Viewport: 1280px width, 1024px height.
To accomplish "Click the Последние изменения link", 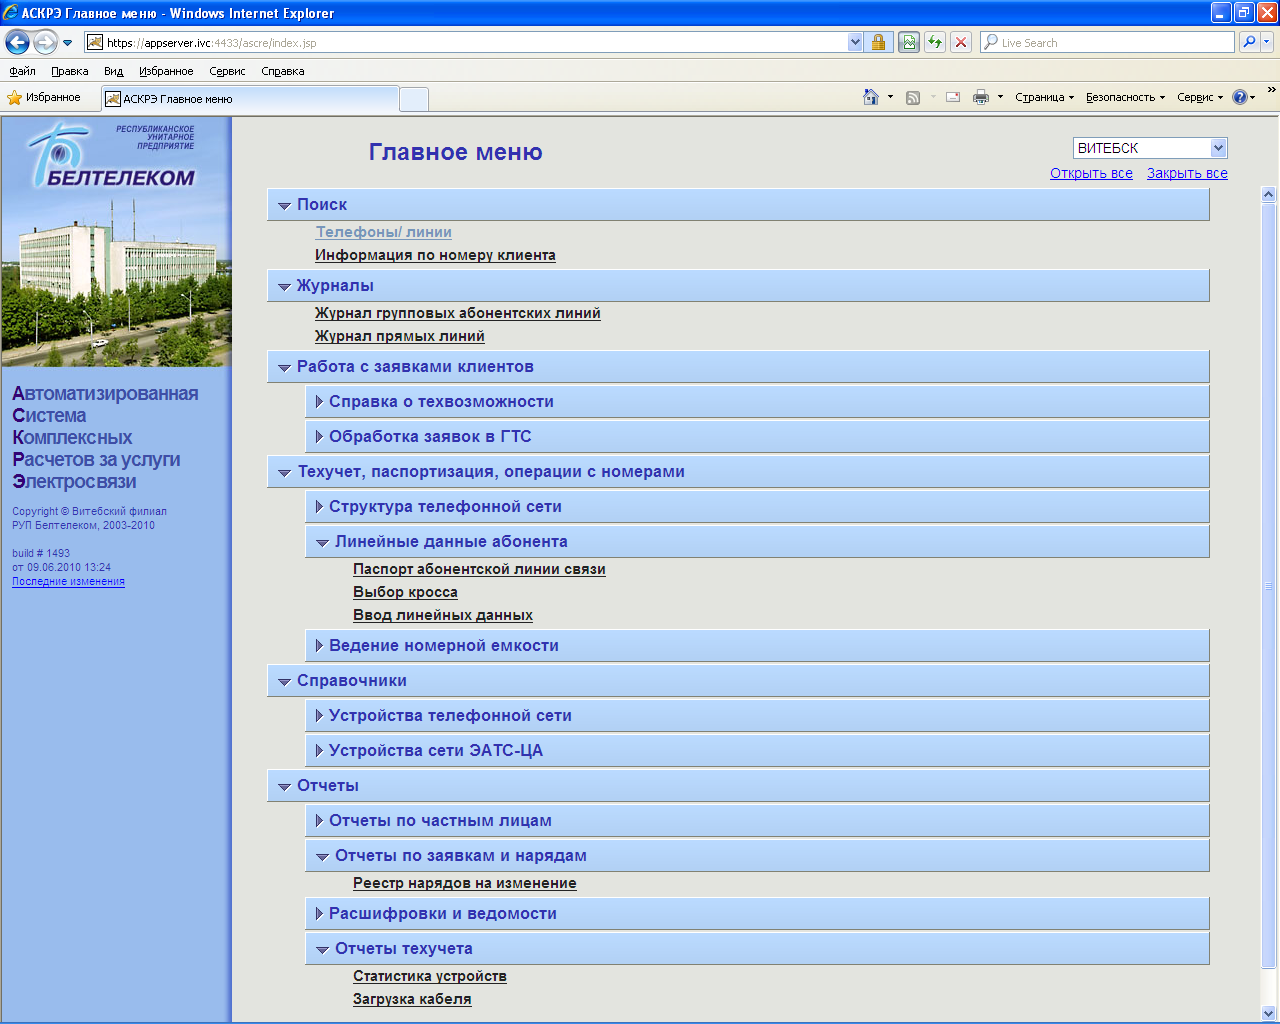I will pyautogui.click(x=68, y=581).
